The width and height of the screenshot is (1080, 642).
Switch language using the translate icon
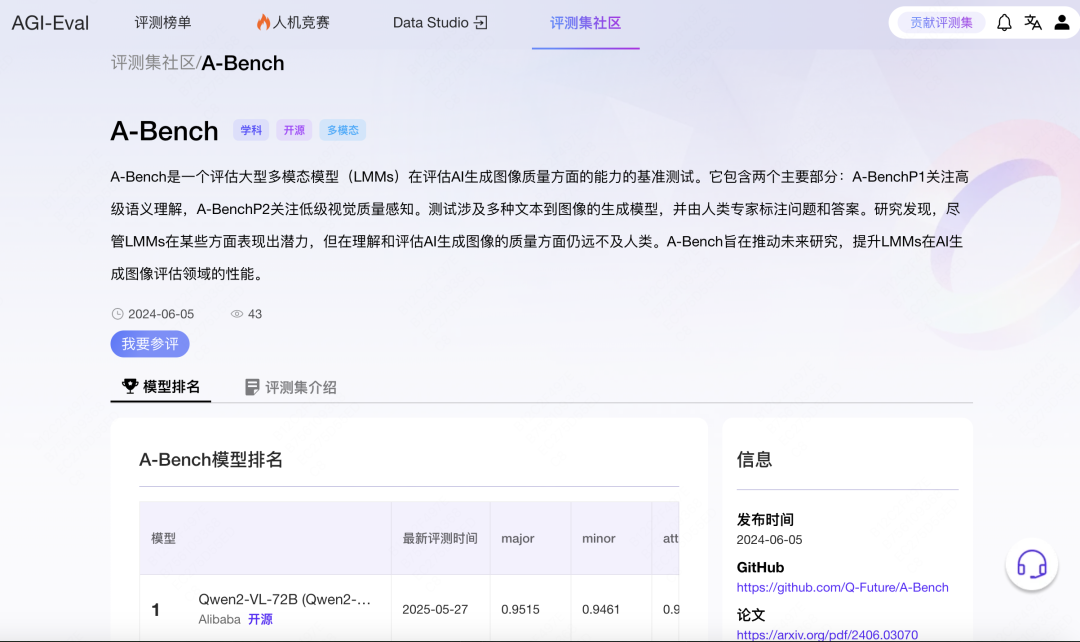coord(1032,23)
